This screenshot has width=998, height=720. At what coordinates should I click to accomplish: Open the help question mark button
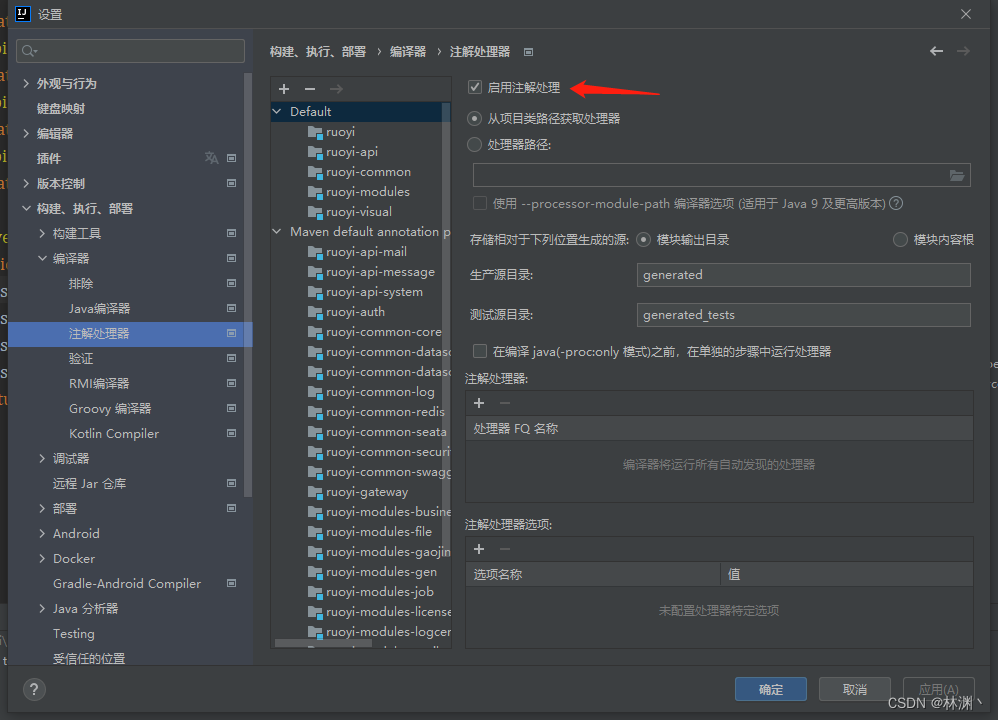click(34, 689)
